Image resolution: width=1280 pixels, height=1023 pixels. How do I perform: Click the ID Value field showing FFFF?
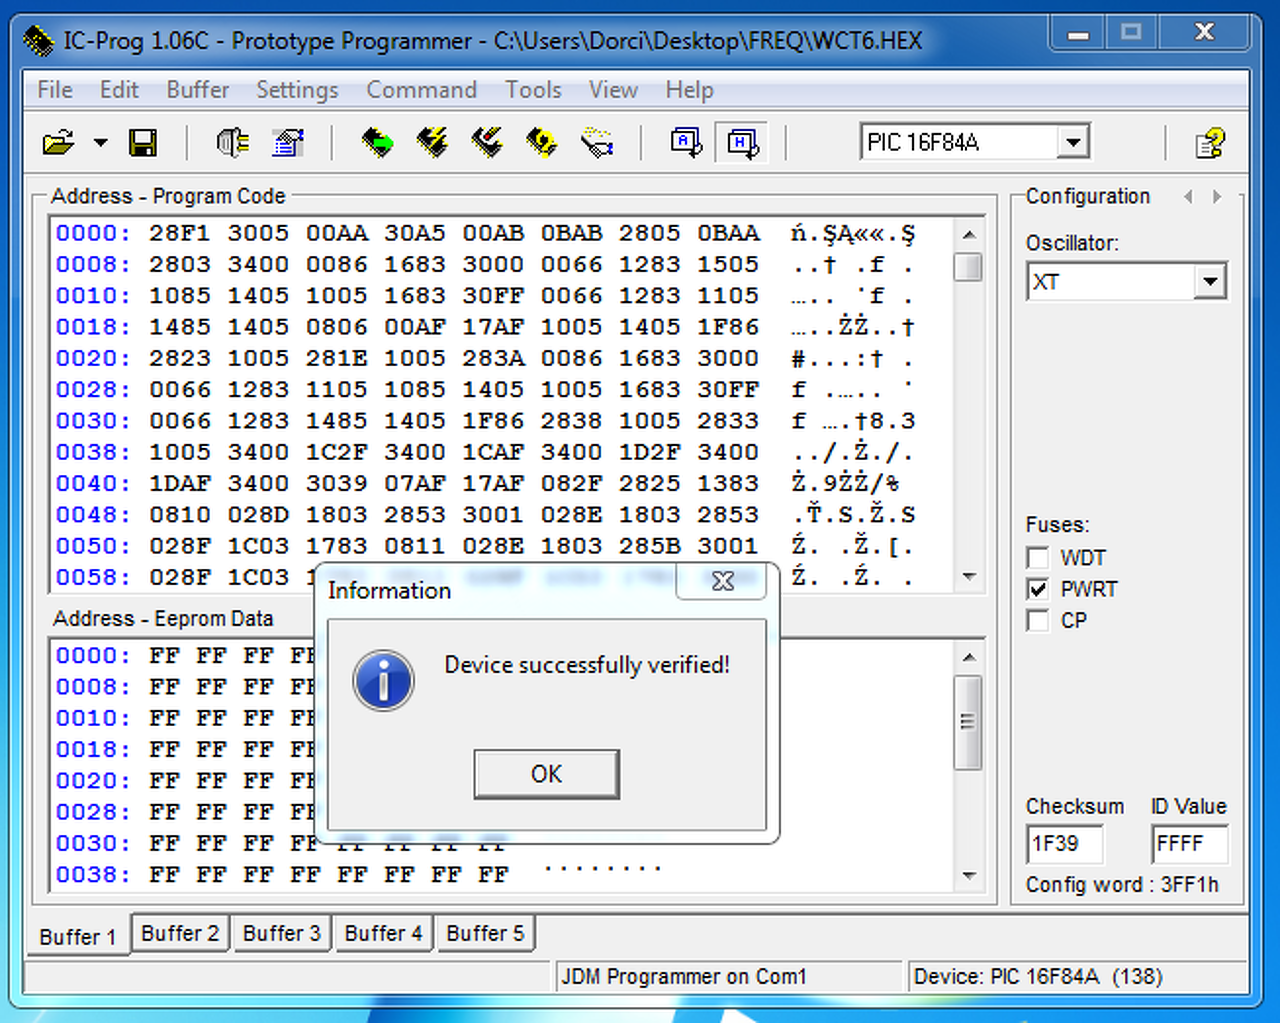pos(1190,844)
